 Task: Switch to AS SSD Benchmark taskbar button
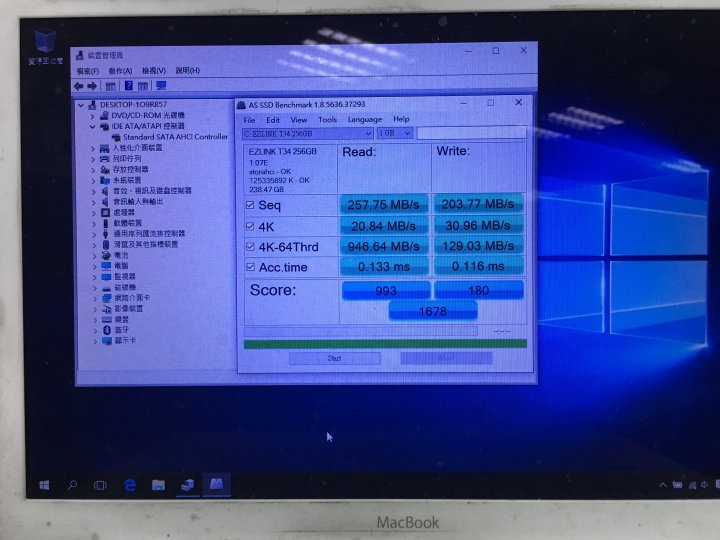pos(216,484)
